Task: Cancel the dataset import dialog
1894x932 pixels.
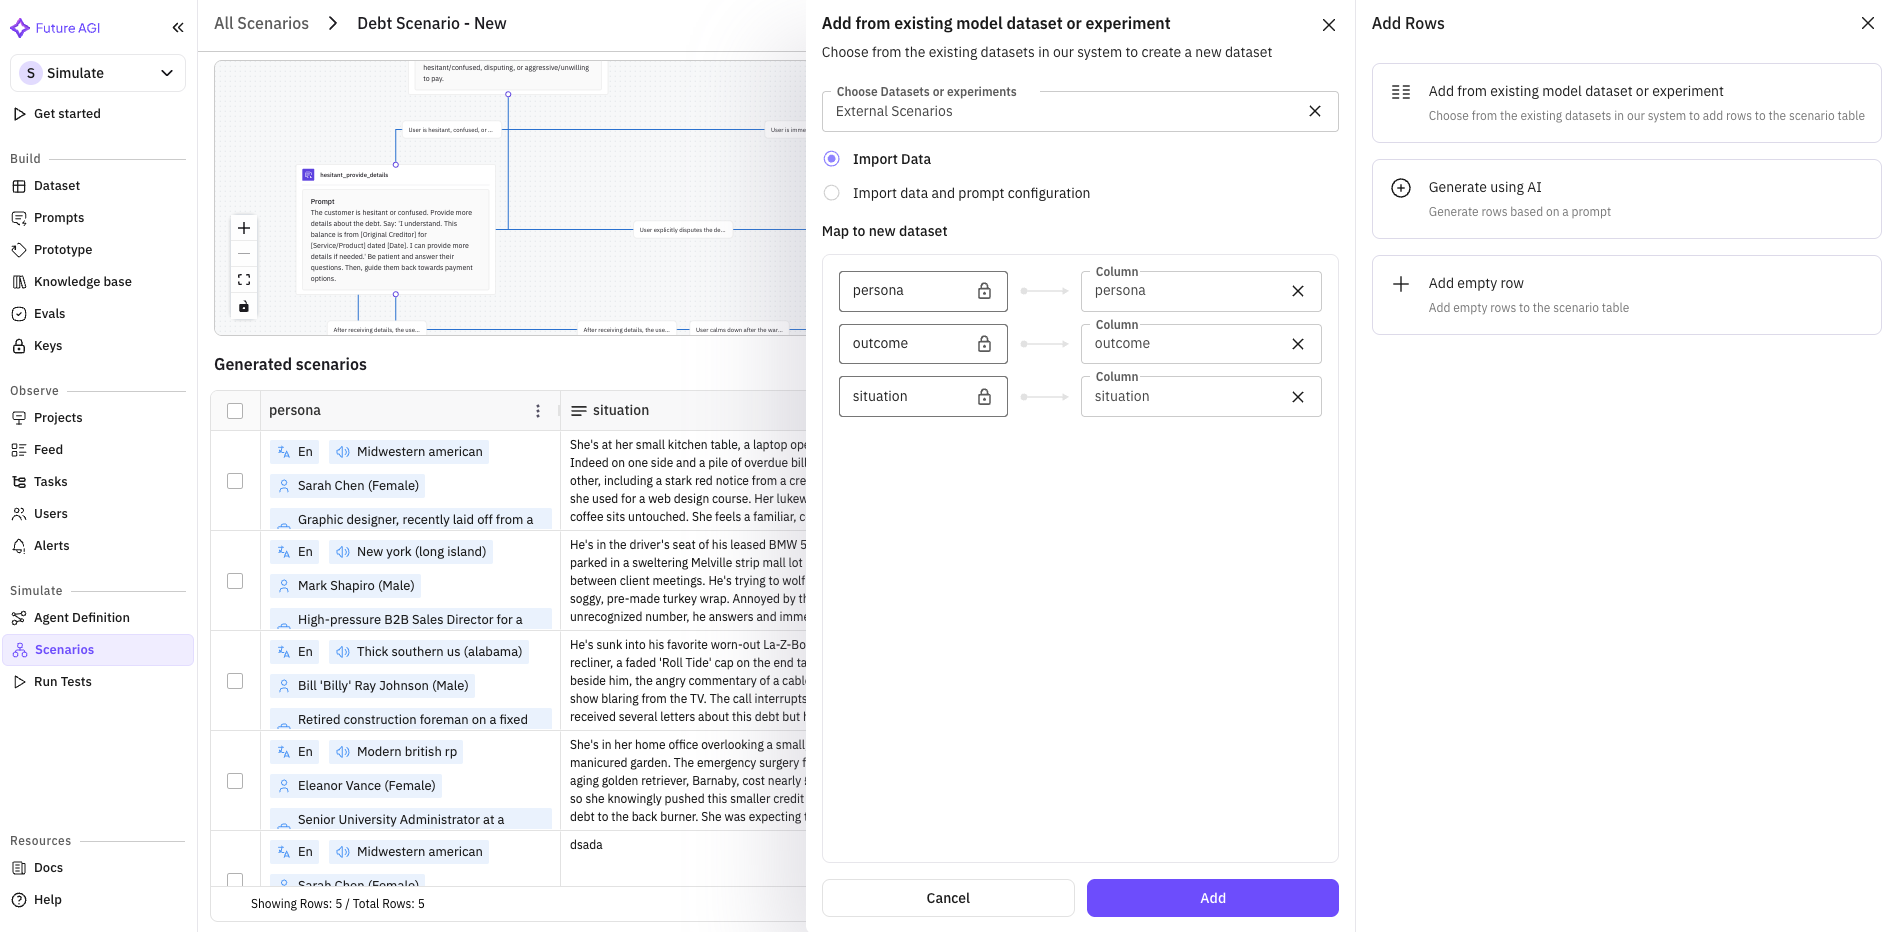Action: (x=946, y=897)
